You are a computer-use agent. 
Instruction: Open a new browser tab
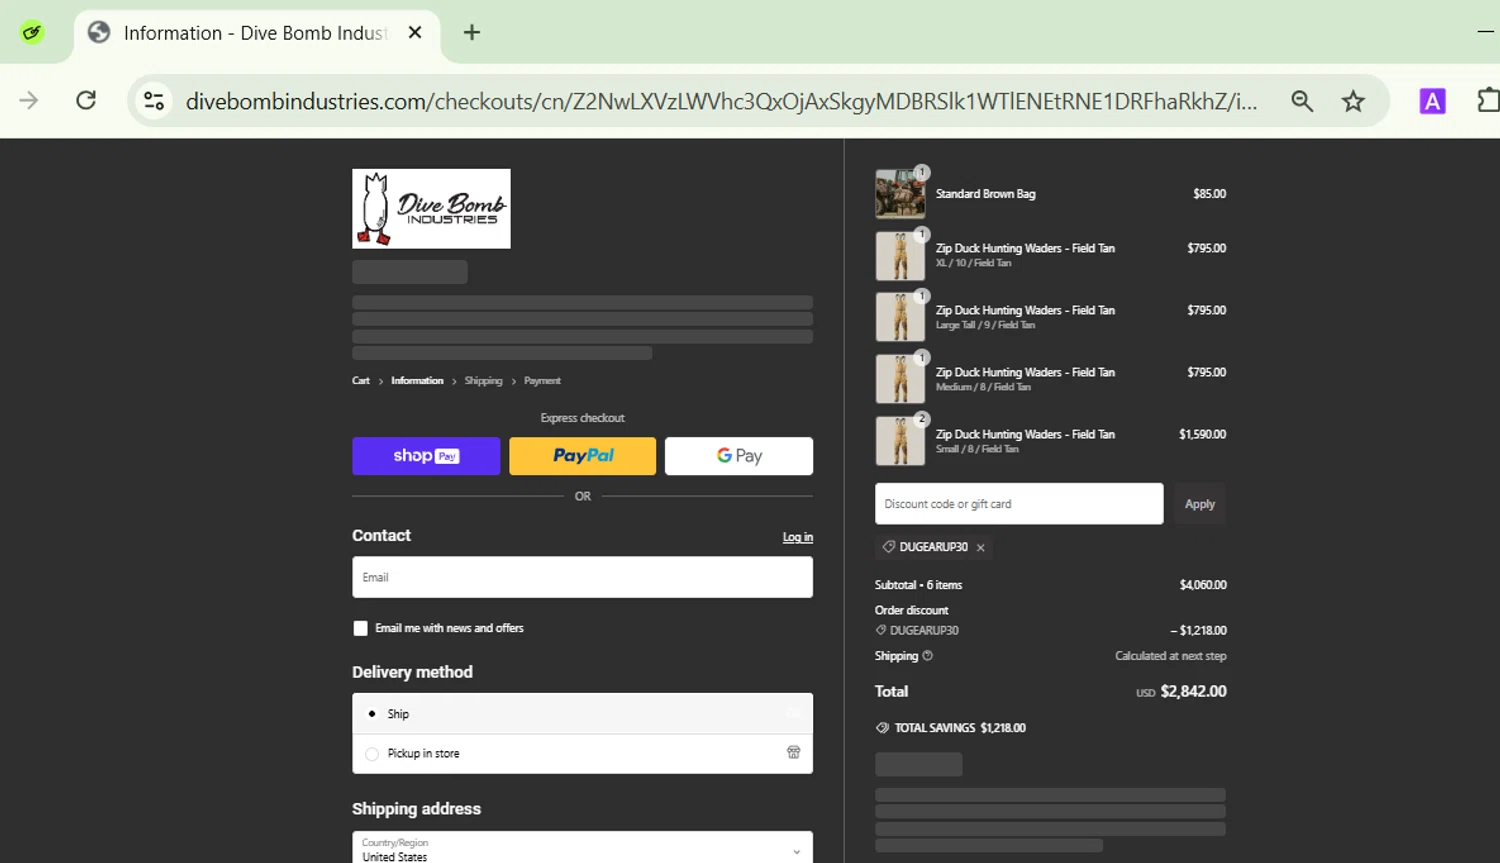coord(472,33)
